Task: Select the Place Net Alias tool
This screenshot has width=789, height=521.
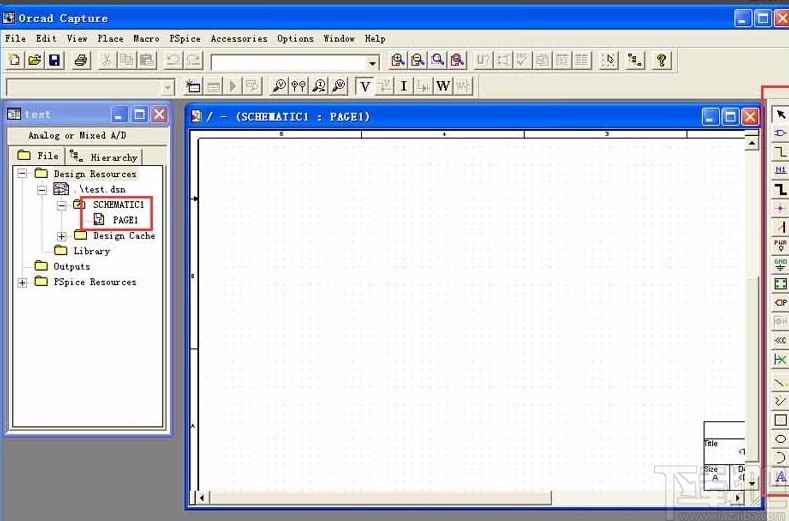Action: (x=780, y=171)
